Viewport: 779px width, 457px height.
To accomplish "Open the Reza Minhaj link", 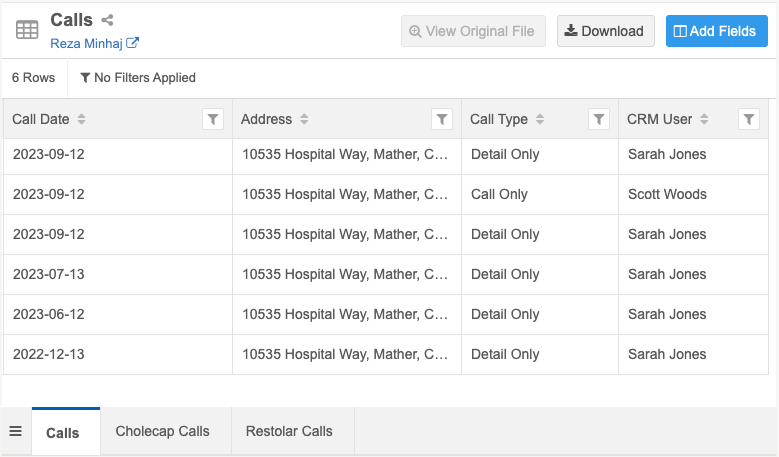I will click(x=86, y=43).
